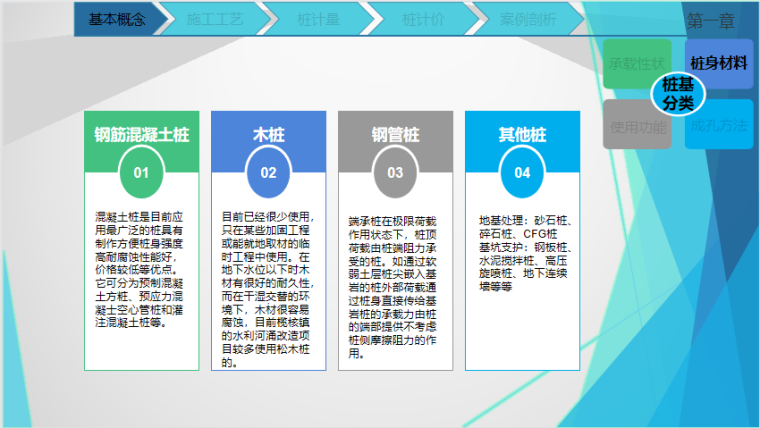760x428 pixels.
Task: Click the 第一章 chapter label
Action: coord(710,20)
